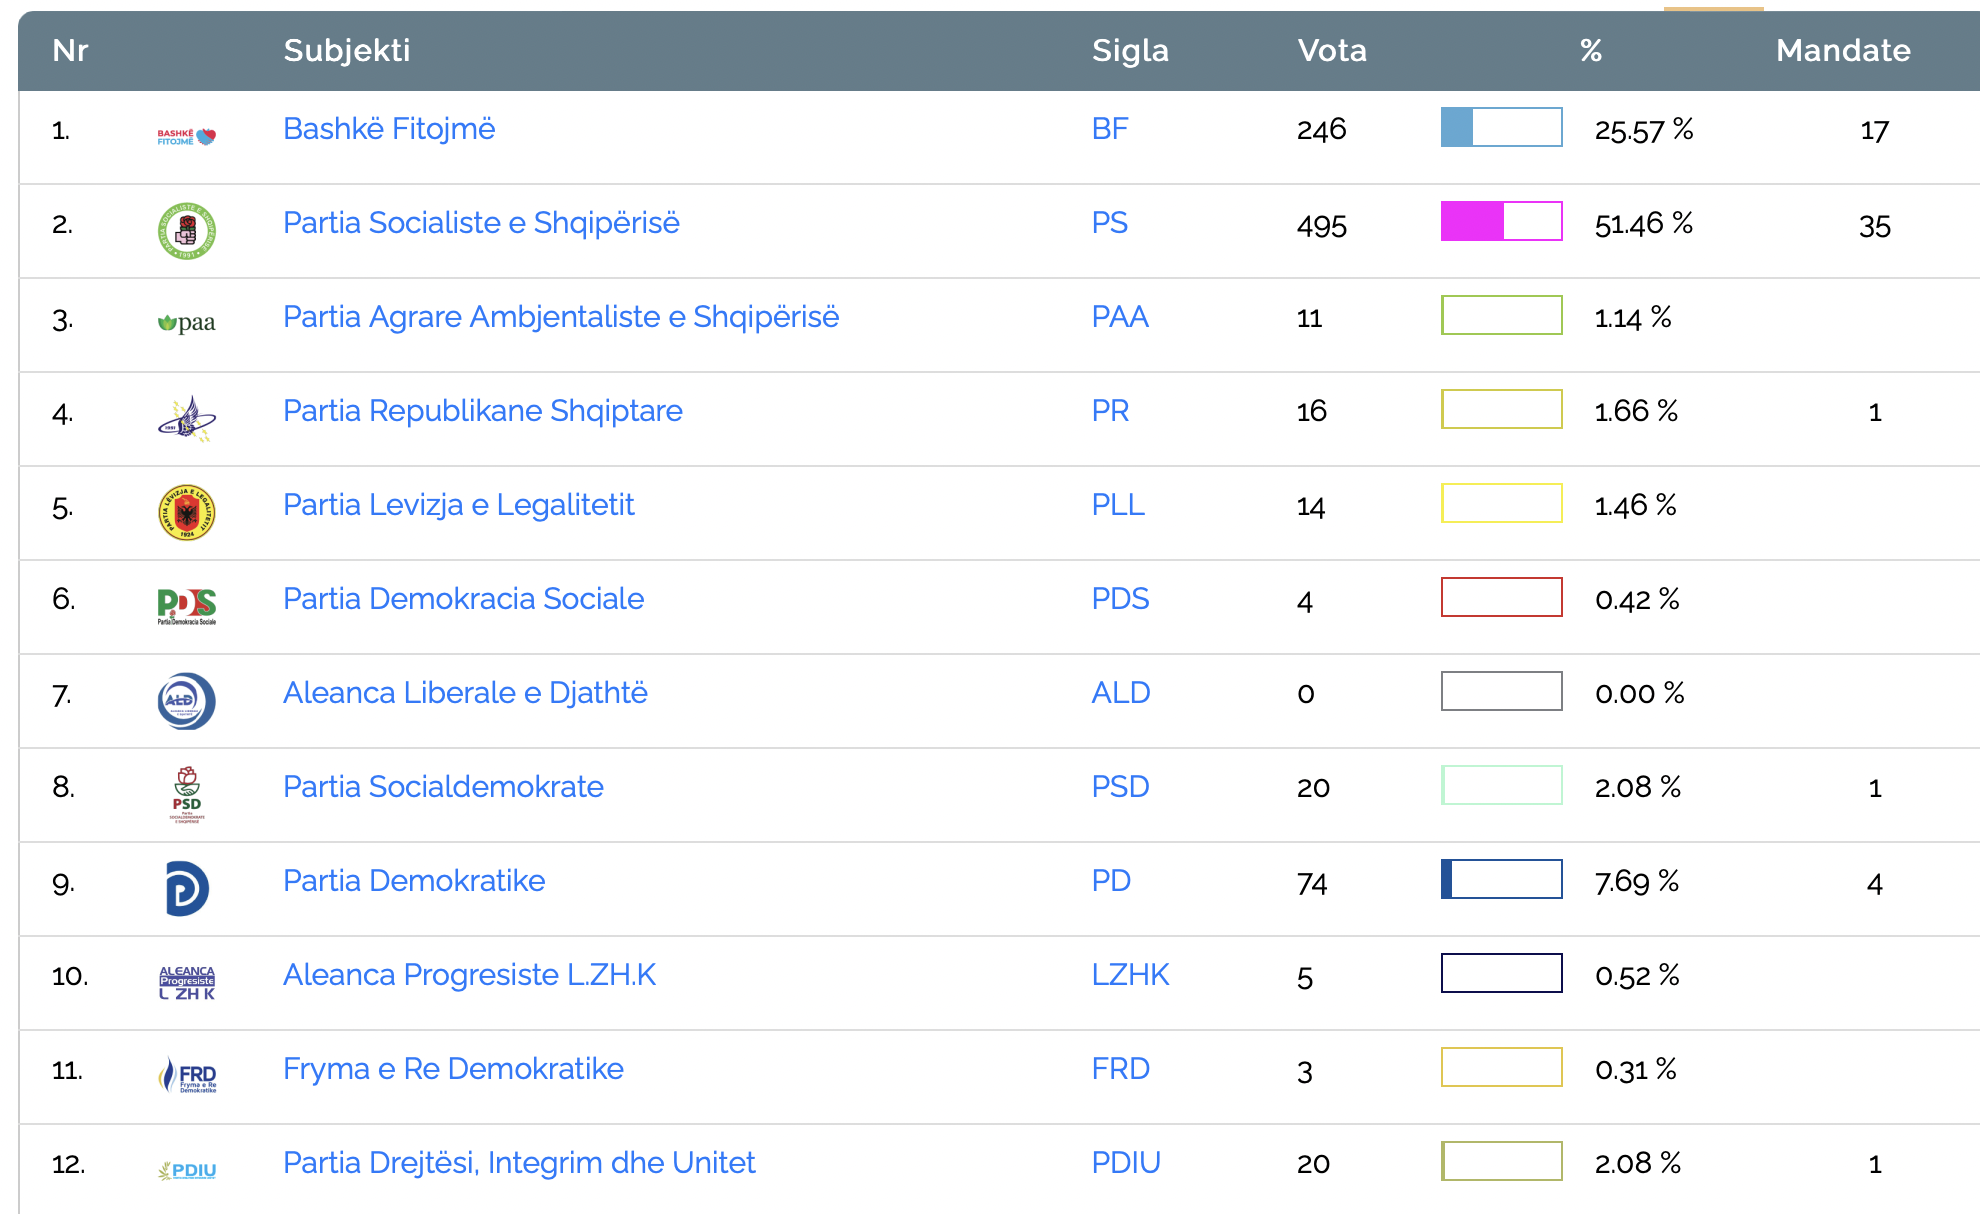This screenshot has width=1980, height=1214.
Task: Click the magenta PS vote percentage bar
Action: point(1501,221)
